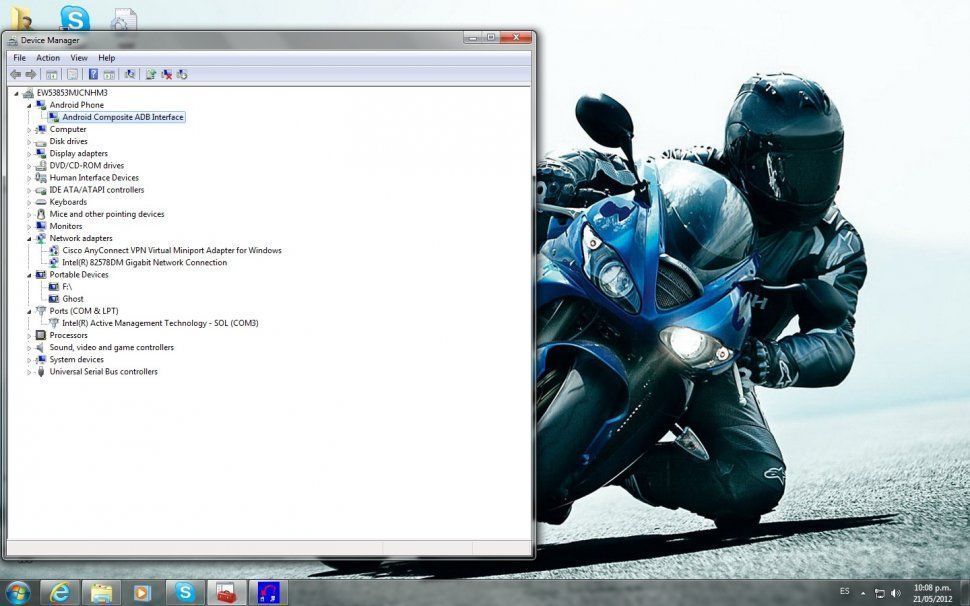Expand the Monitors category

[x=29, y=226]
